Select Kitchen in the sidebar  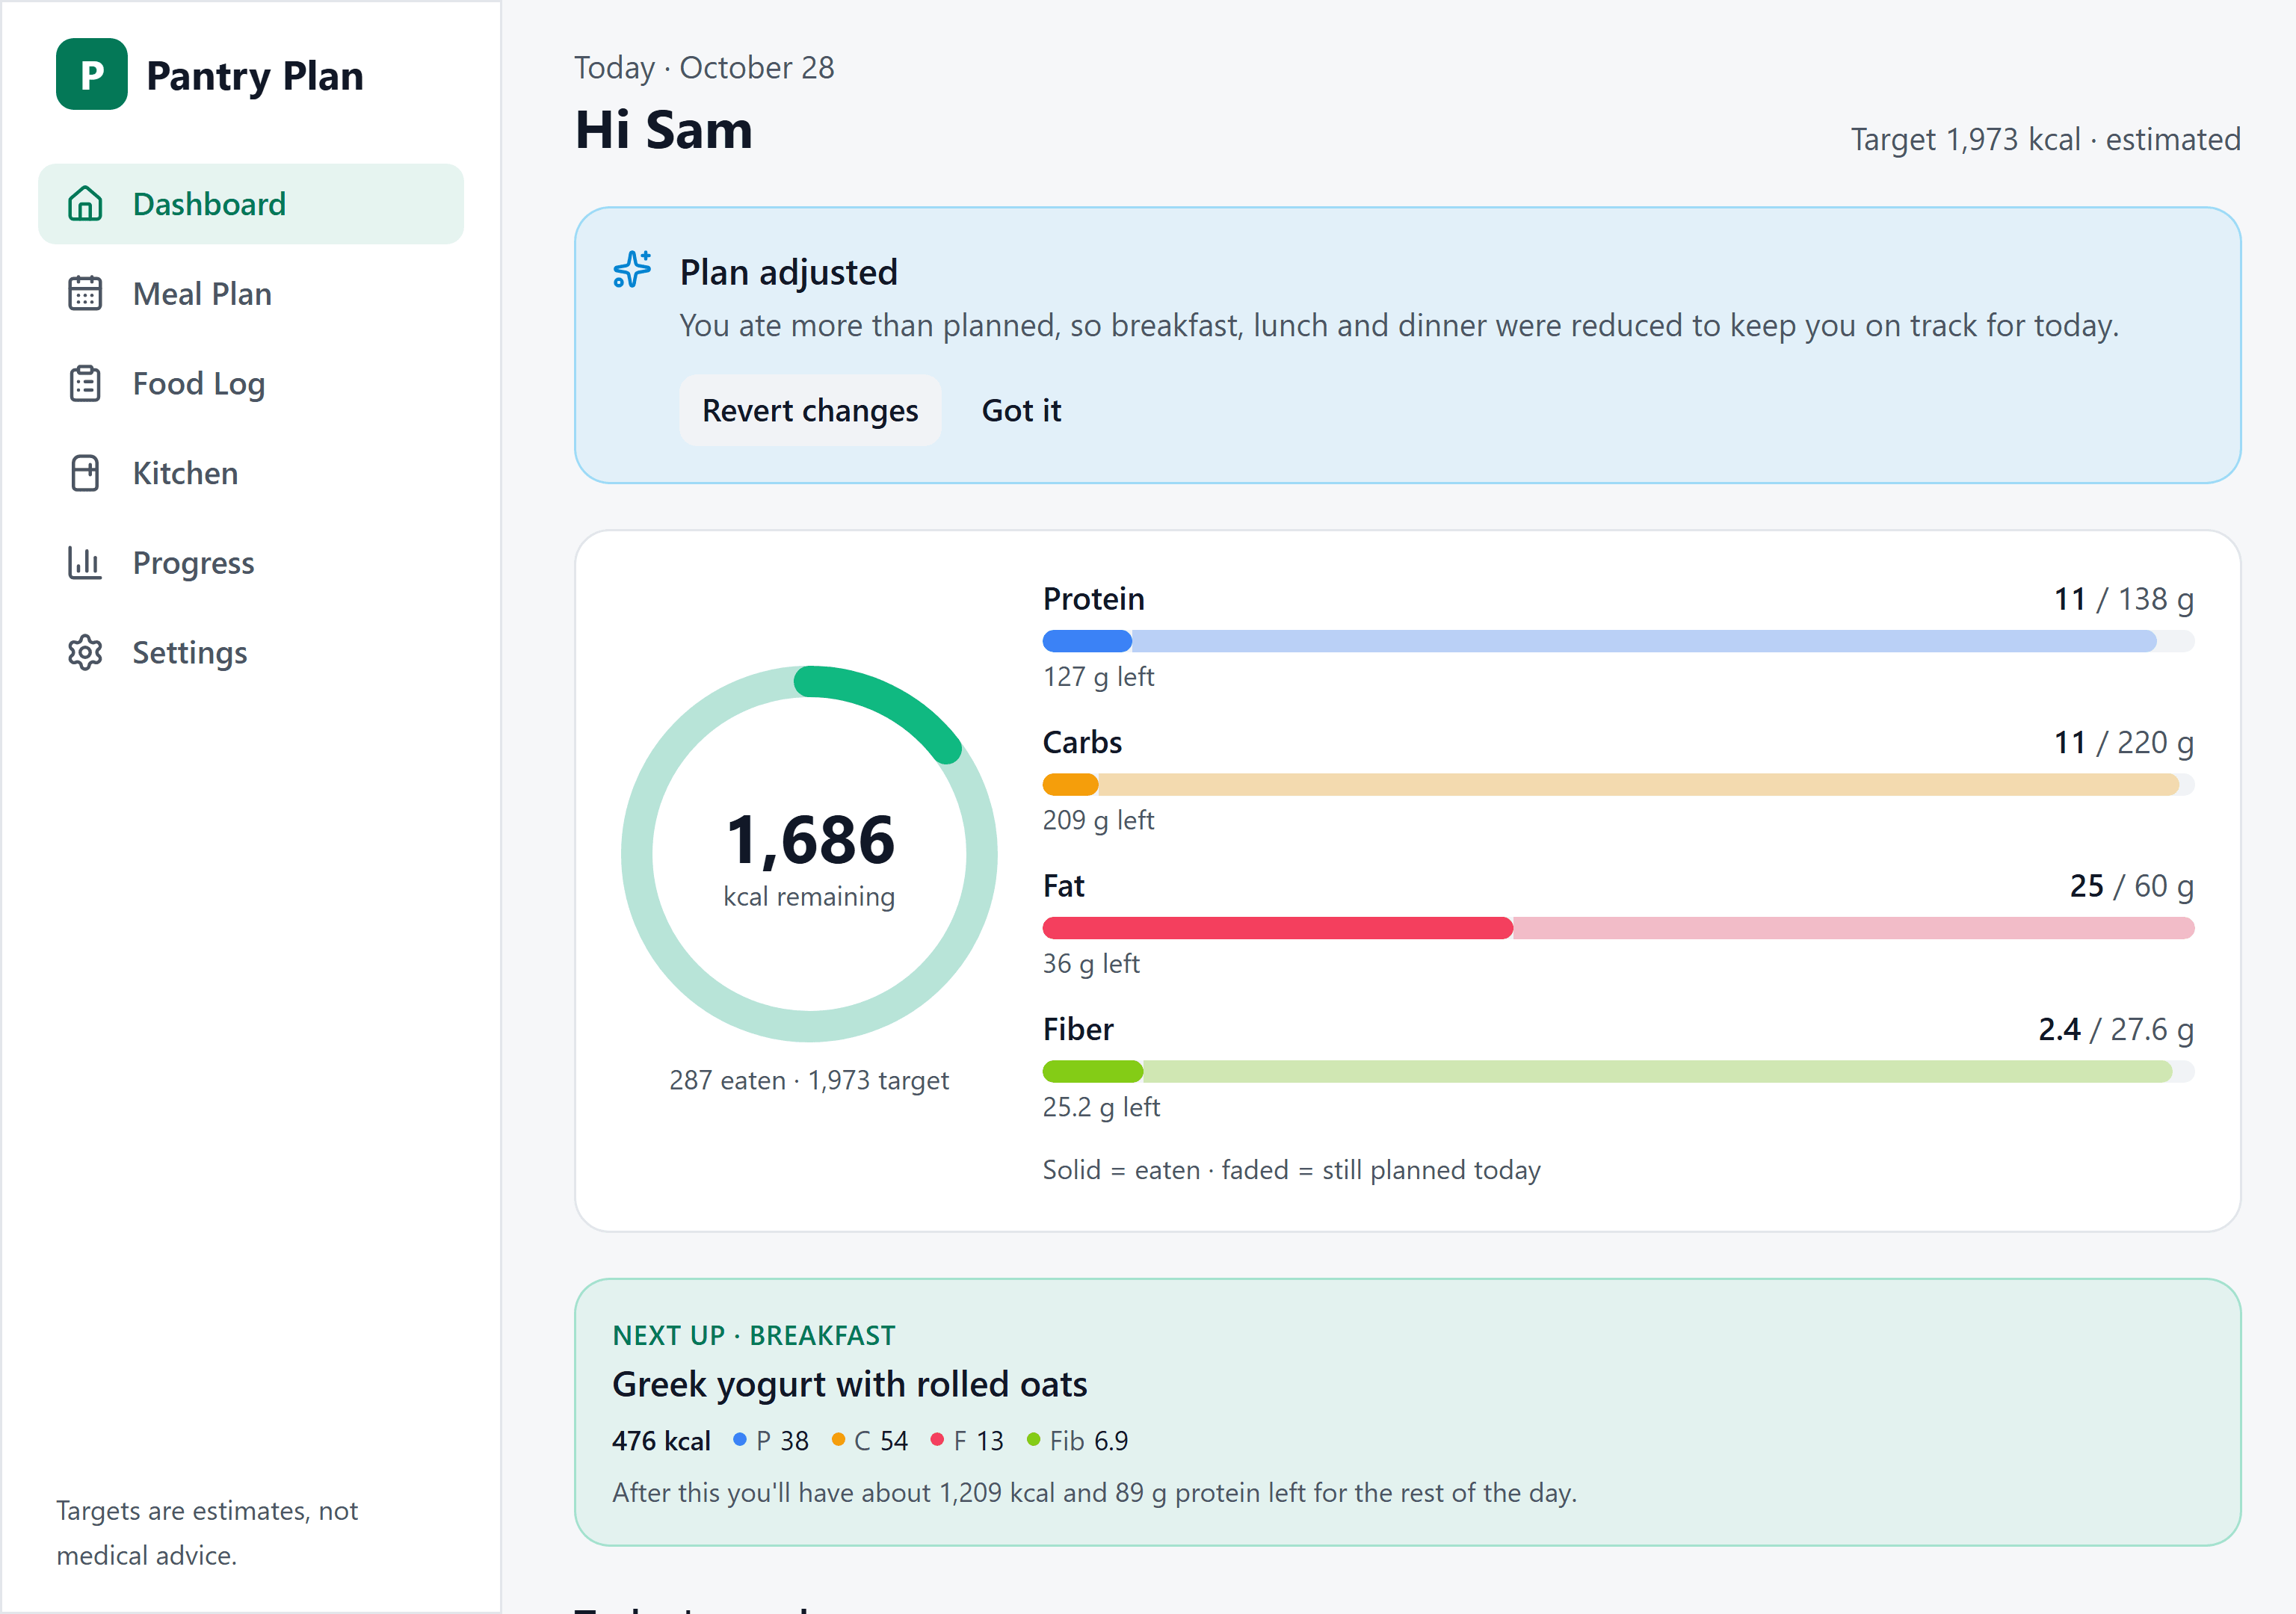click(251, 473)
